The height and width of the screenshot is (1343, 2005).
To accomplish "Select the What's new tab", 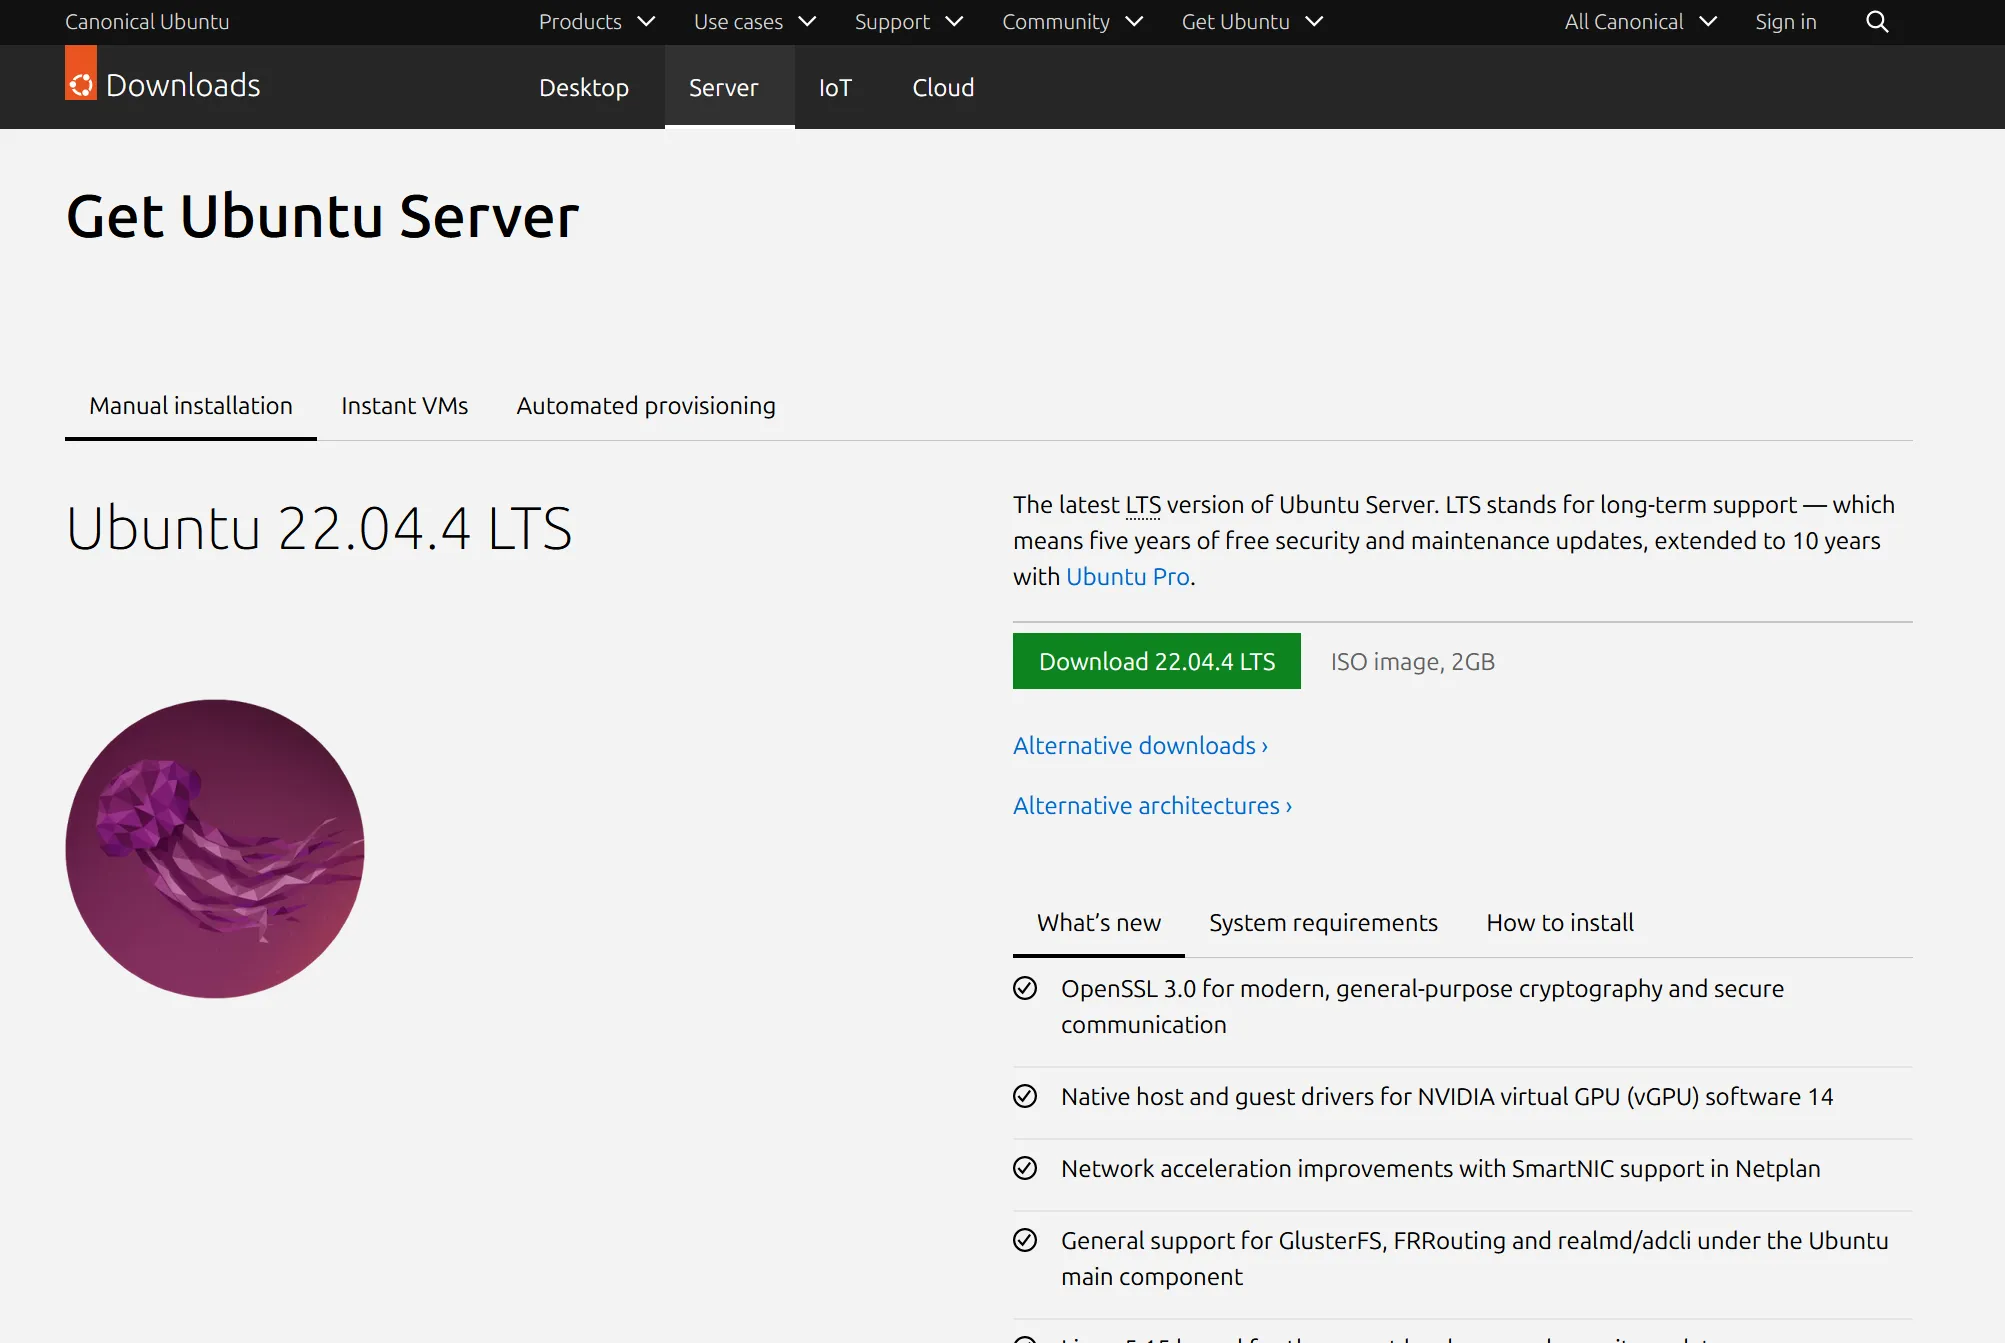I will point(1099,922).
